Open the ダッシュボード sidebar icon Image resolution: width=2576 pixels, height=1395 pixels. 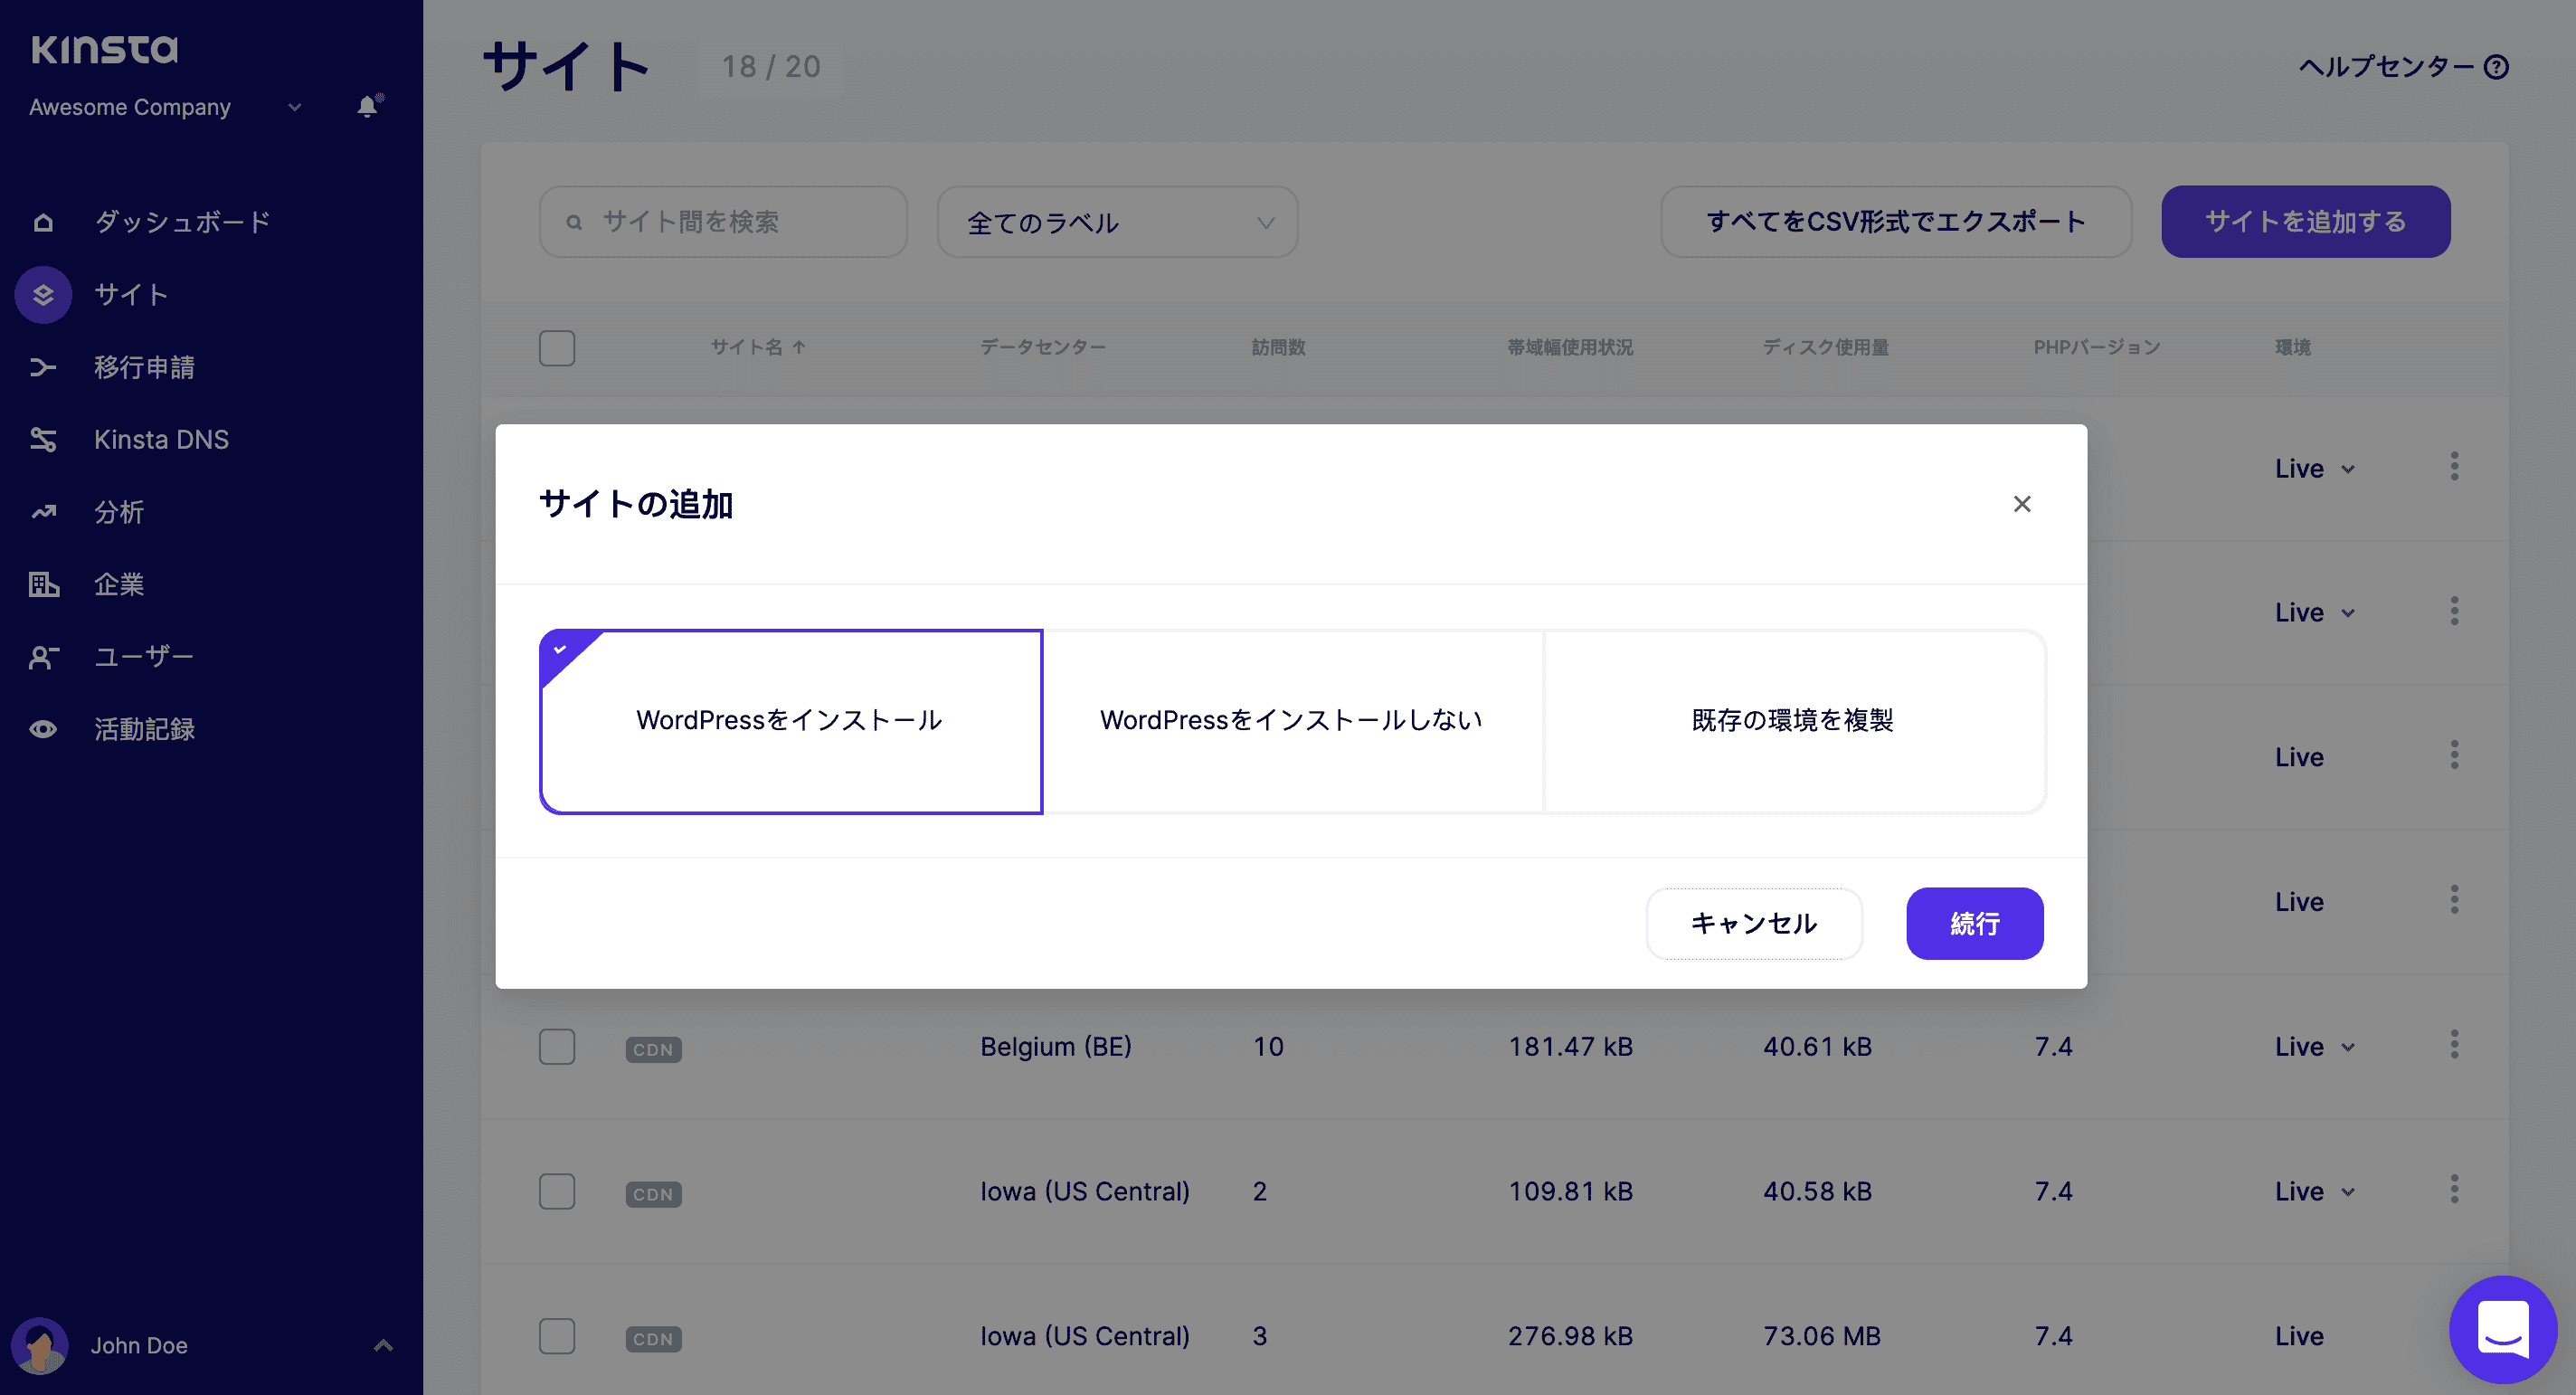tap(44, 221)
